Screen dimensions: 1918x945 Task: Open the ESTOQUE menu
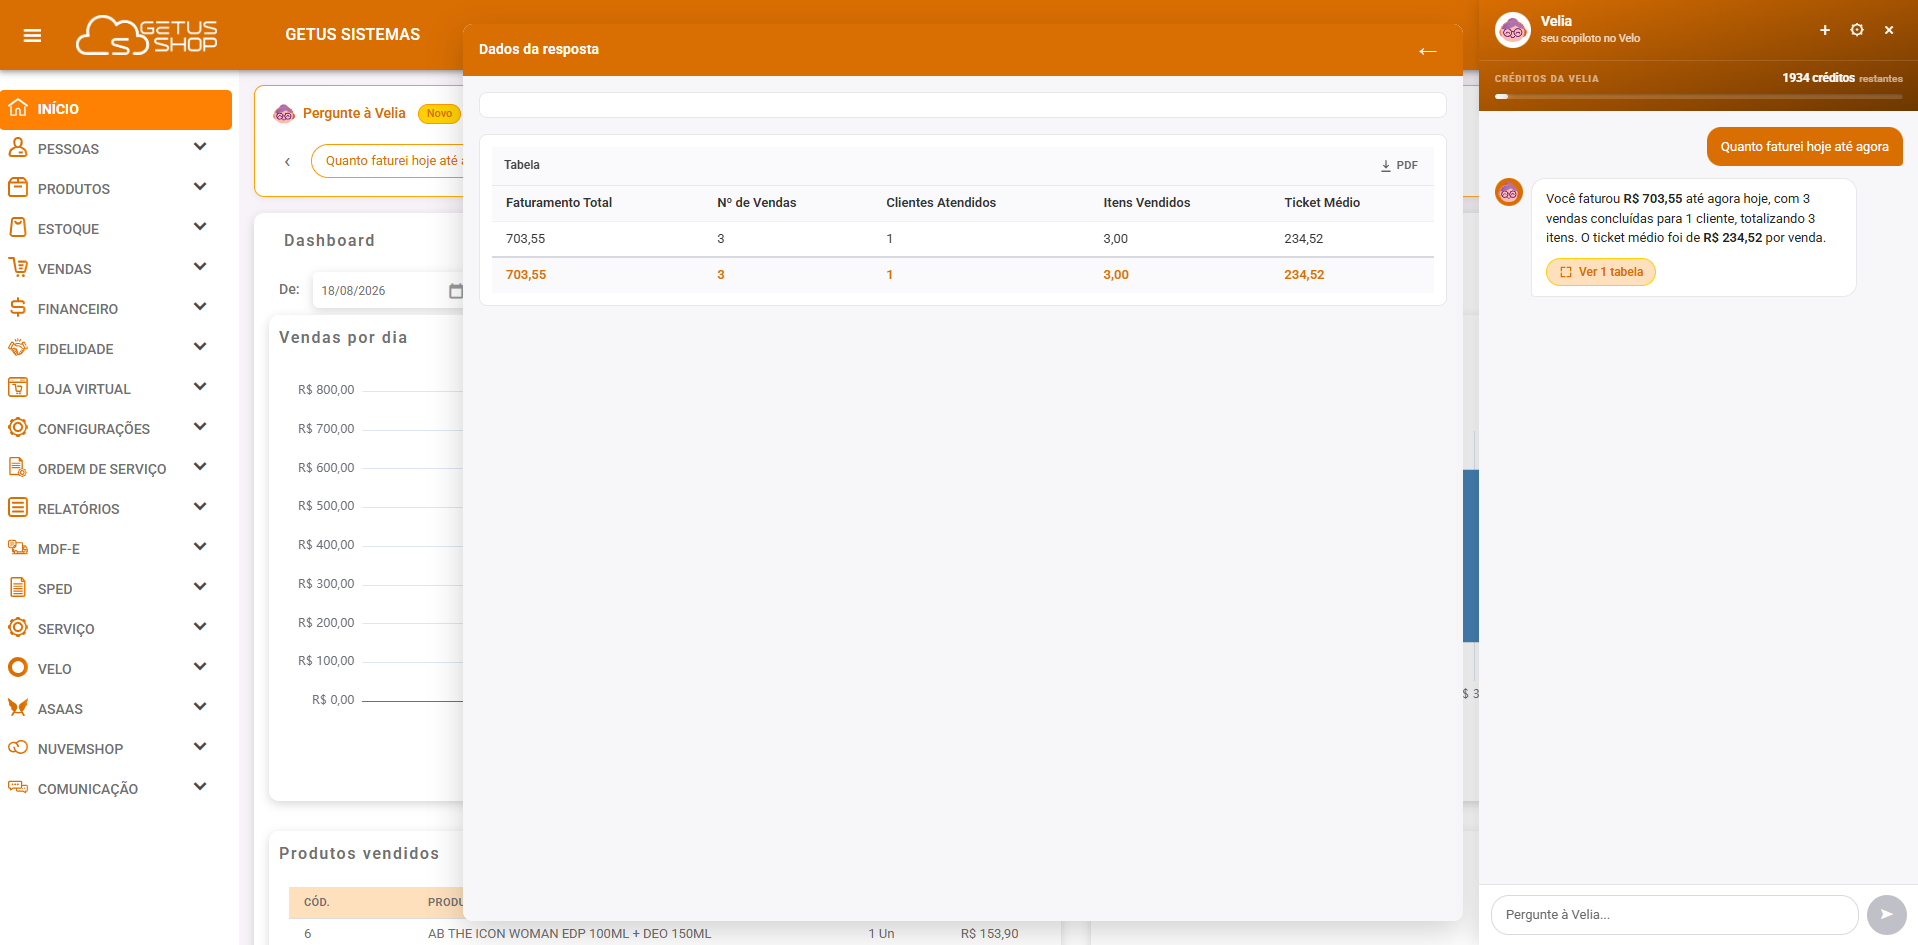116,229
